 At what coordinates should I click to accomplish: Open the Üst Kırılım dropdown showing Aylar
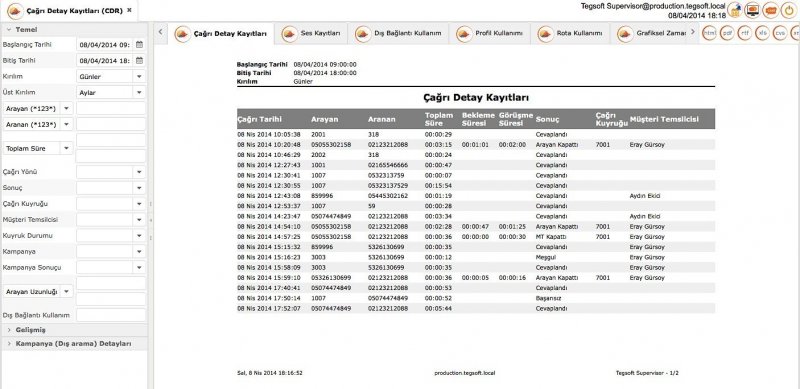tap(111, 93)
